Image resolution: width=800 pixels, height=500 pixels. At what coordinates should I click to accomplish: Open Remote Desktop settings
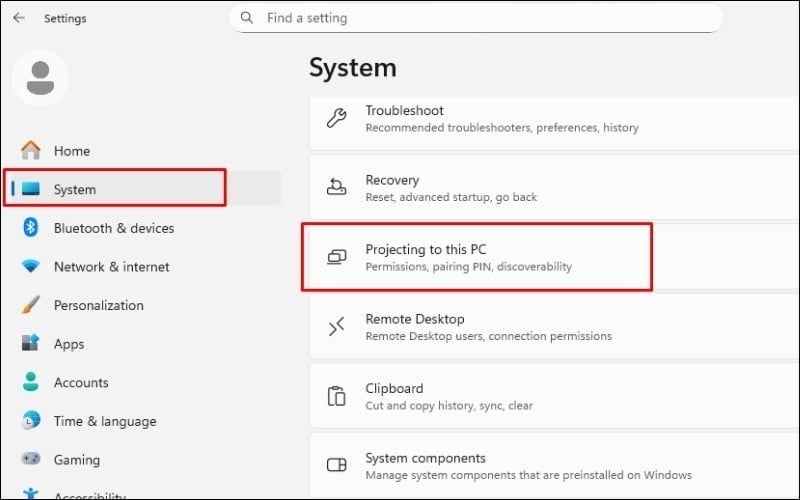point(555,327)
